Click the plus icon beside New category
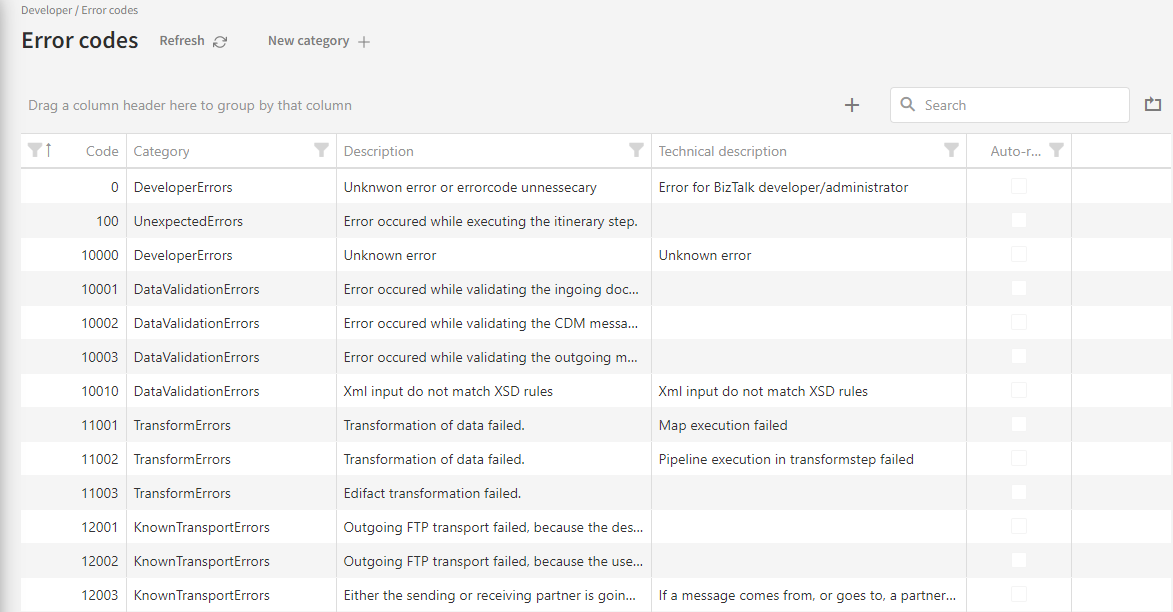This screenshot has height=612, width=1173. [364, 42]
